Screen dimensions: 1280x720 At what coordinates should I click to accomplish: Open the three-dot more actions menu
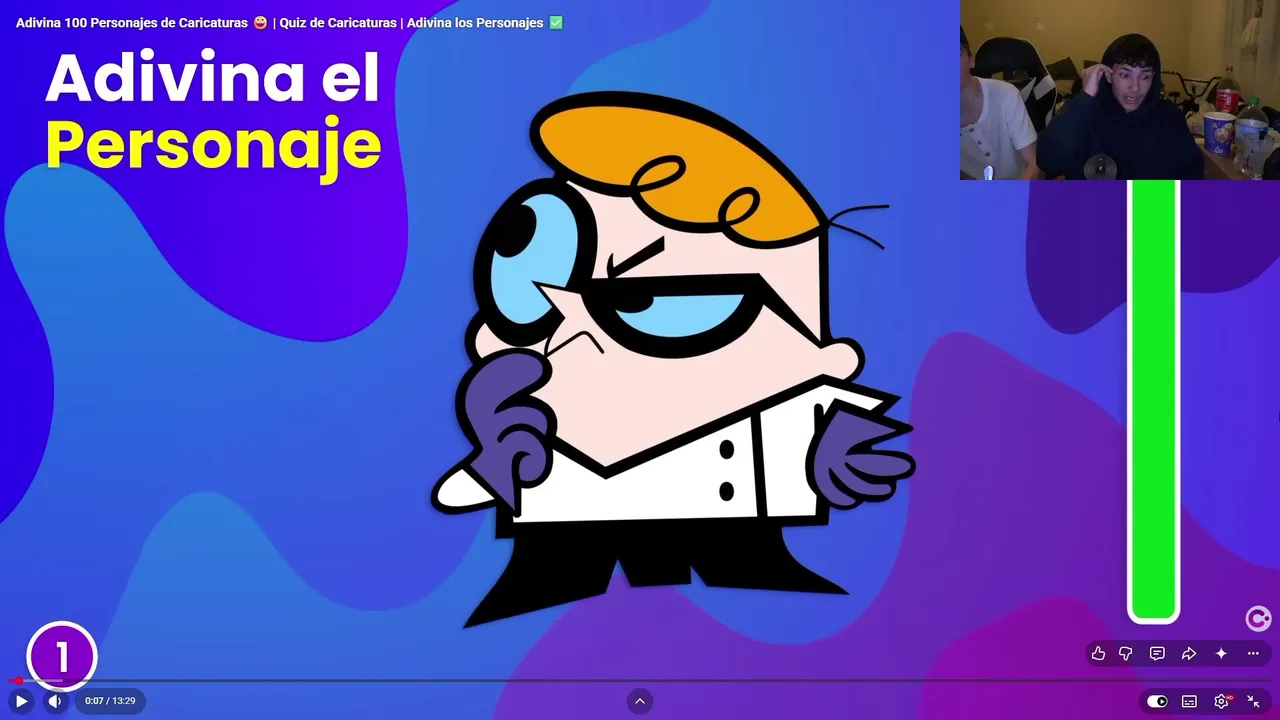[x=1253, y=654]
